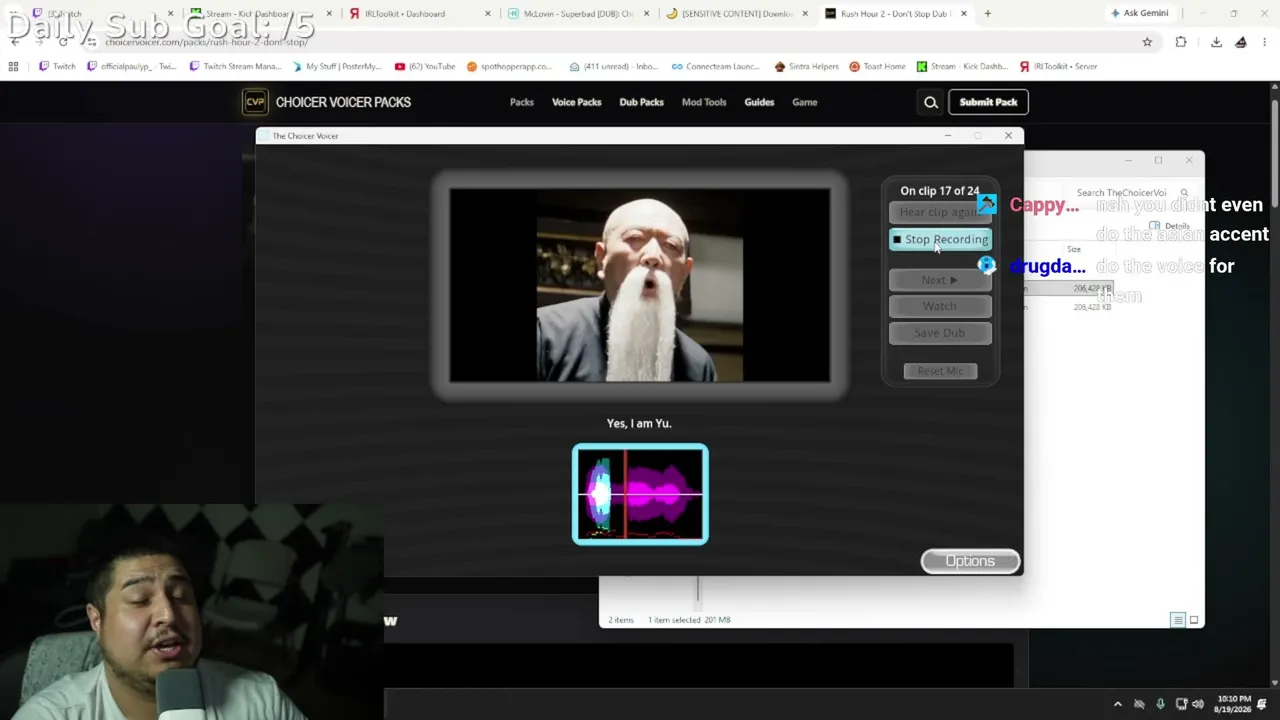Close the SENSITIVE CONTENT Download tab
Screen dimensions: 1280x720
point(805,14)
